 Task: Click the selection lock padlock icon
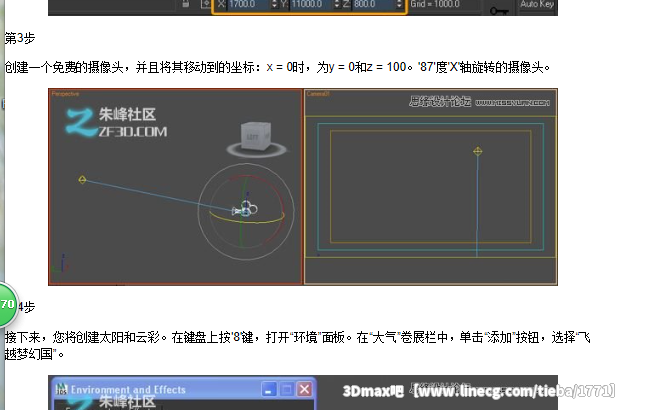(186, 4)
